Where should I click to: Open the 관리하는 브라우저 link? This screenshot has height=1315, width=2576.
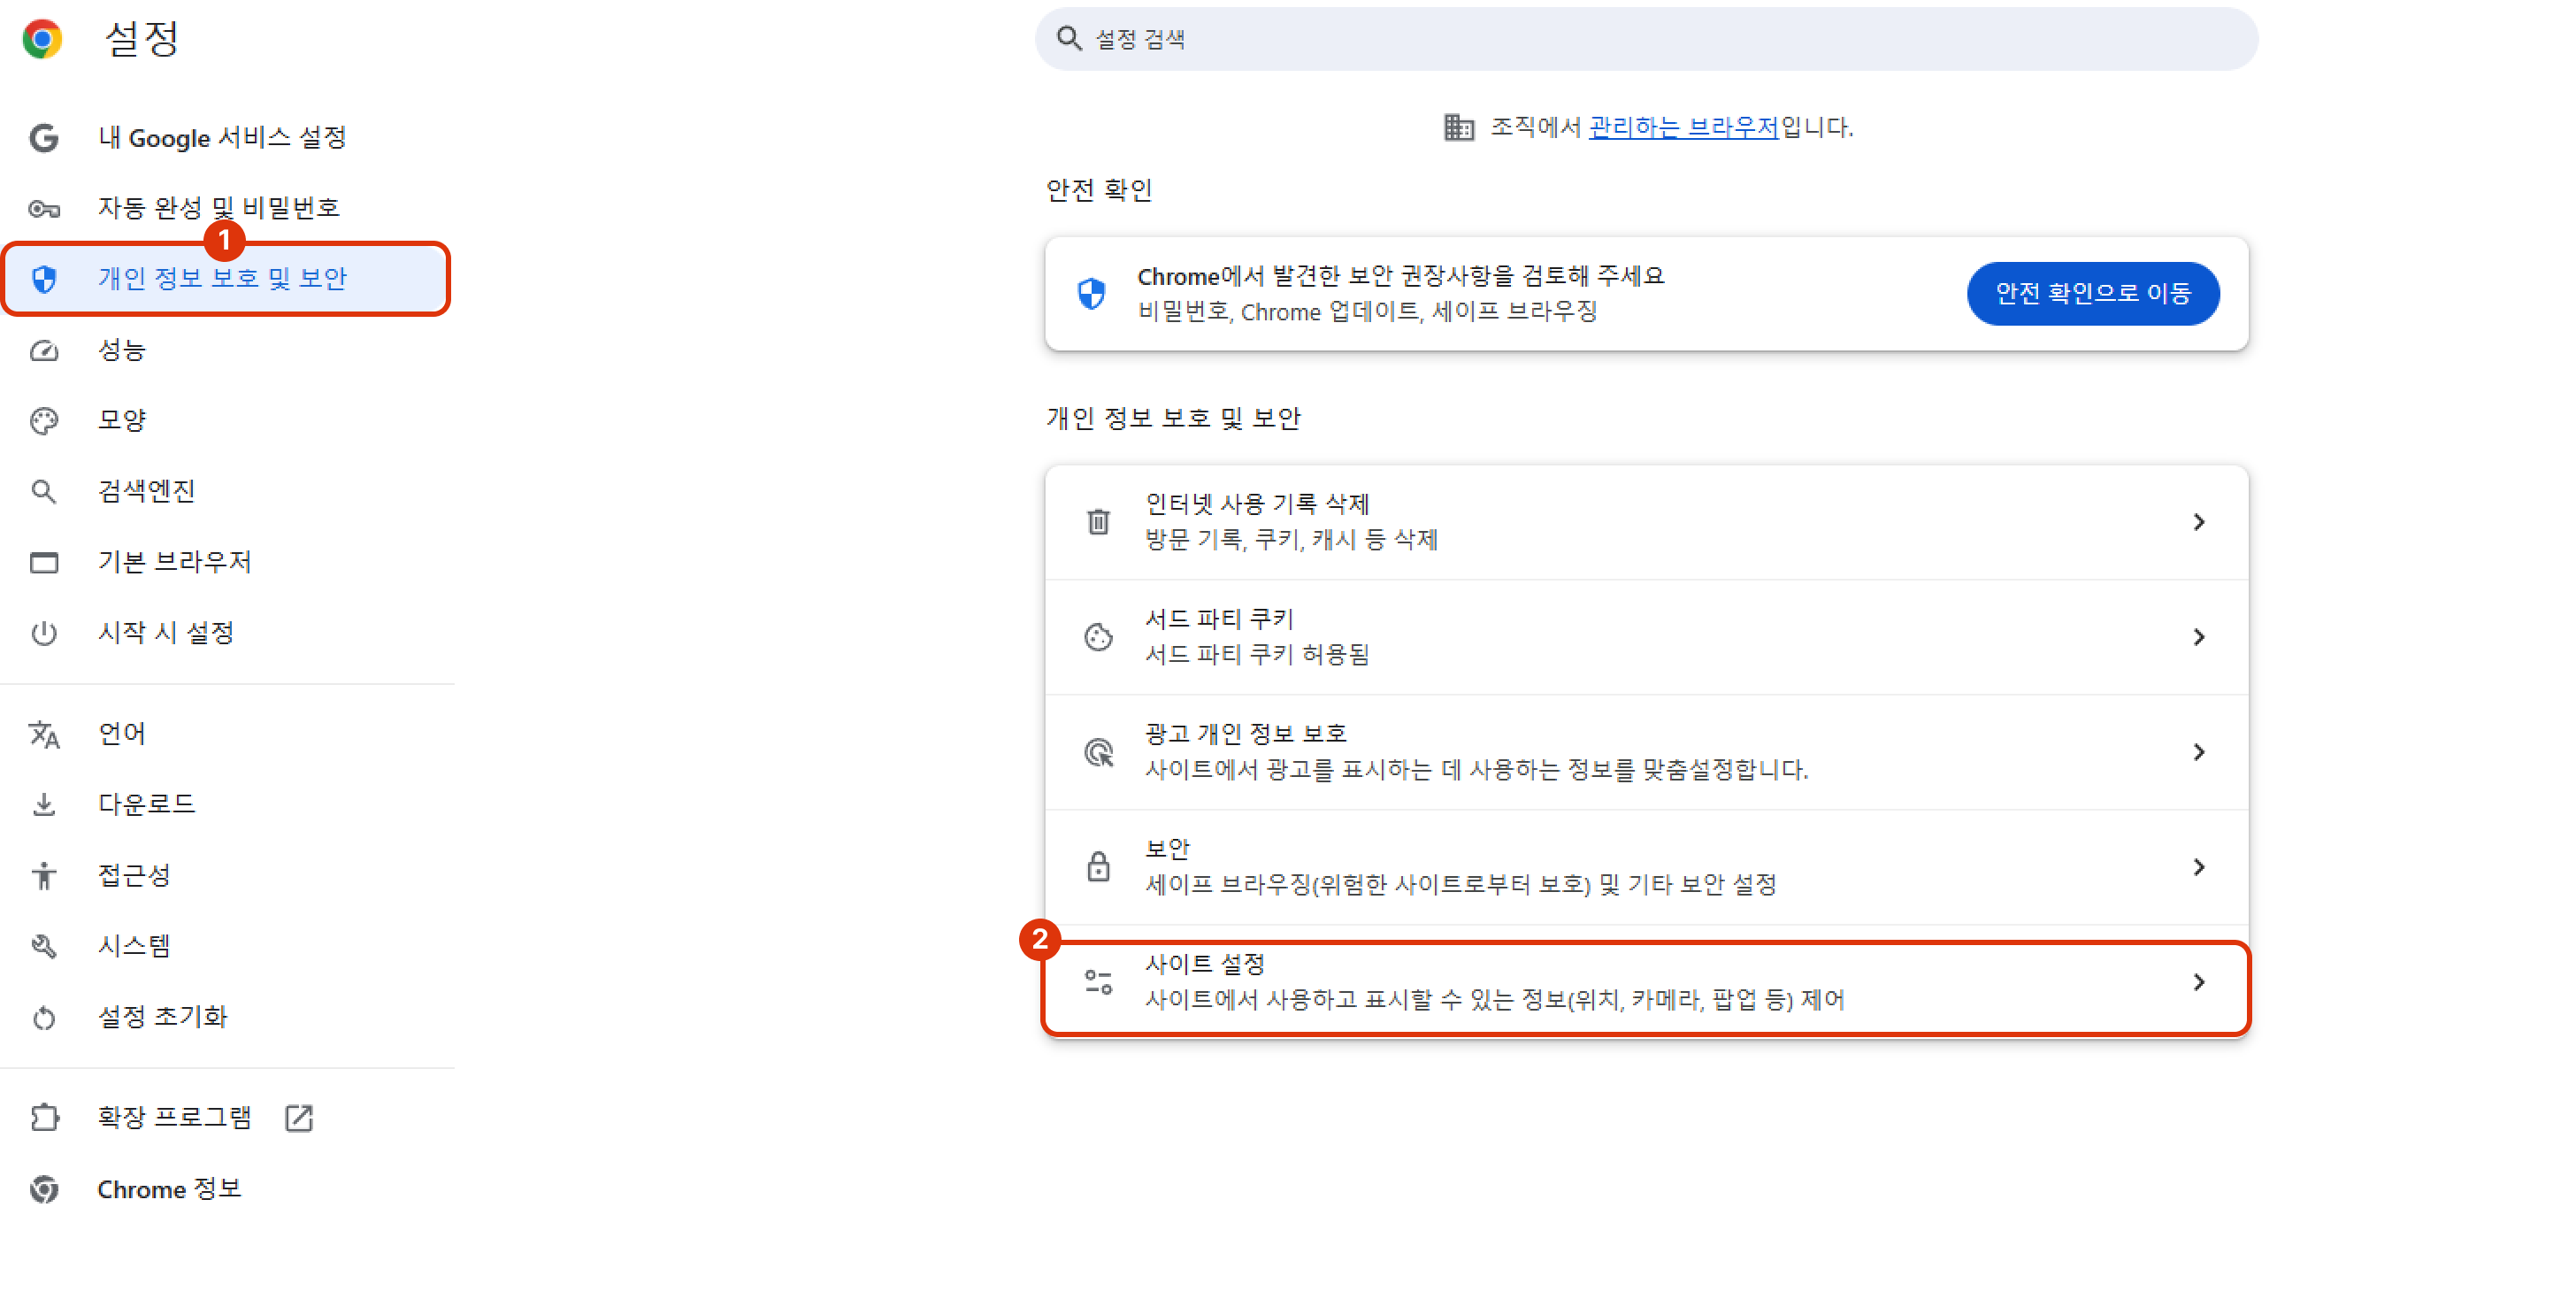tap(1683, 127)
